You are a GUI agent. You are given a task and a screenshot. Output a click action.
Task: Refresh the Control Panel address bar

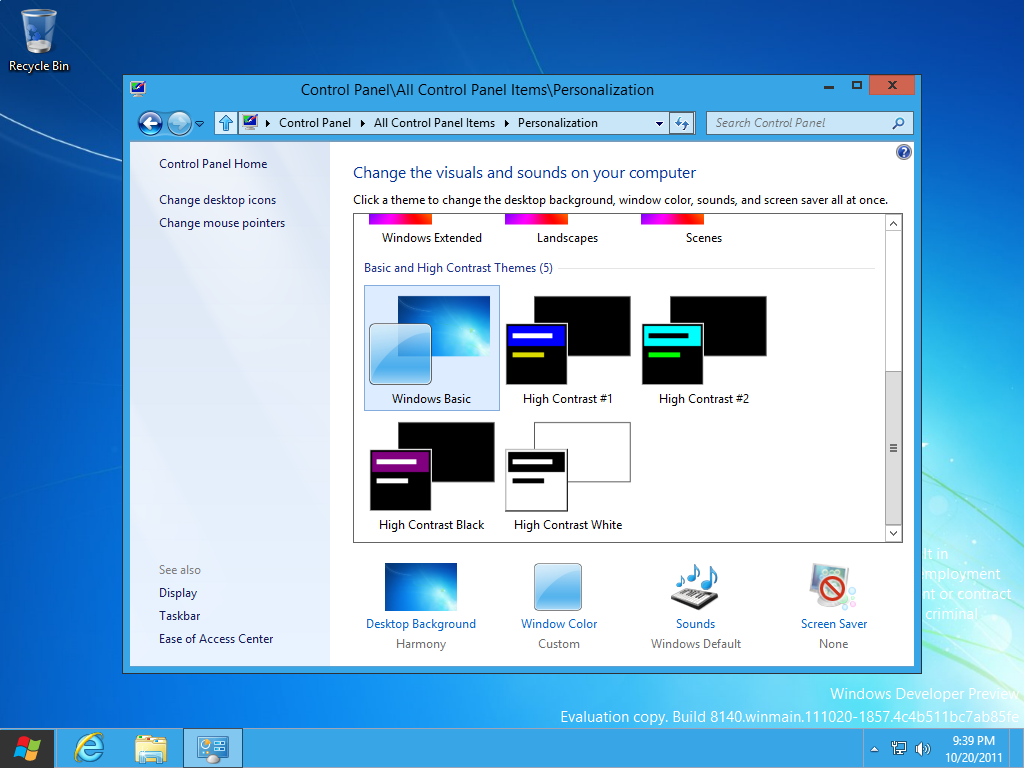(x=682, y=123)
